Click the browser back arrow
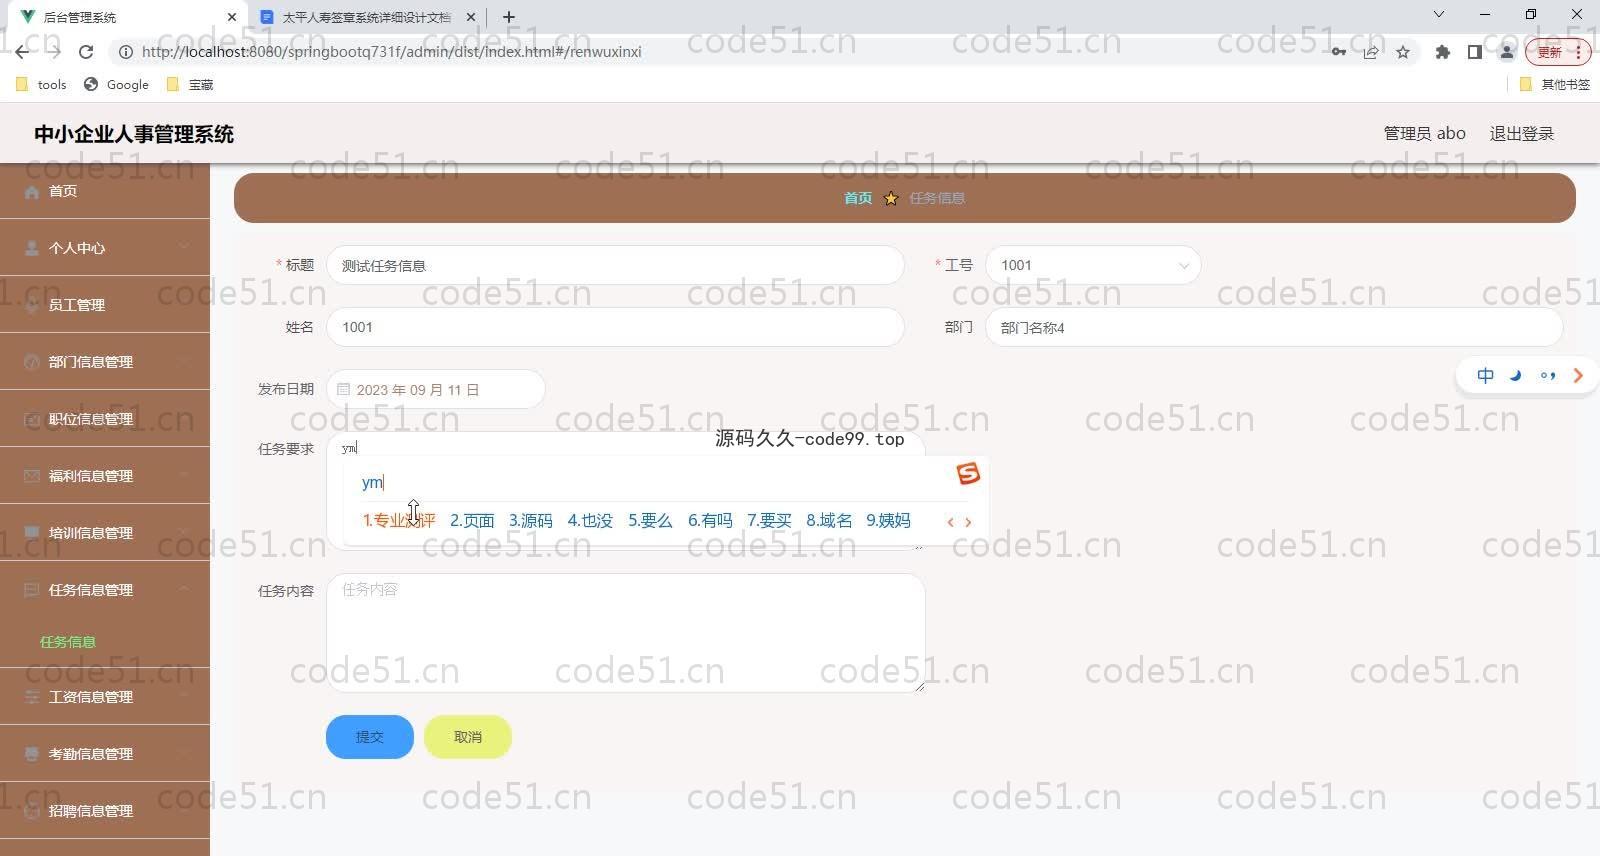 22,52
